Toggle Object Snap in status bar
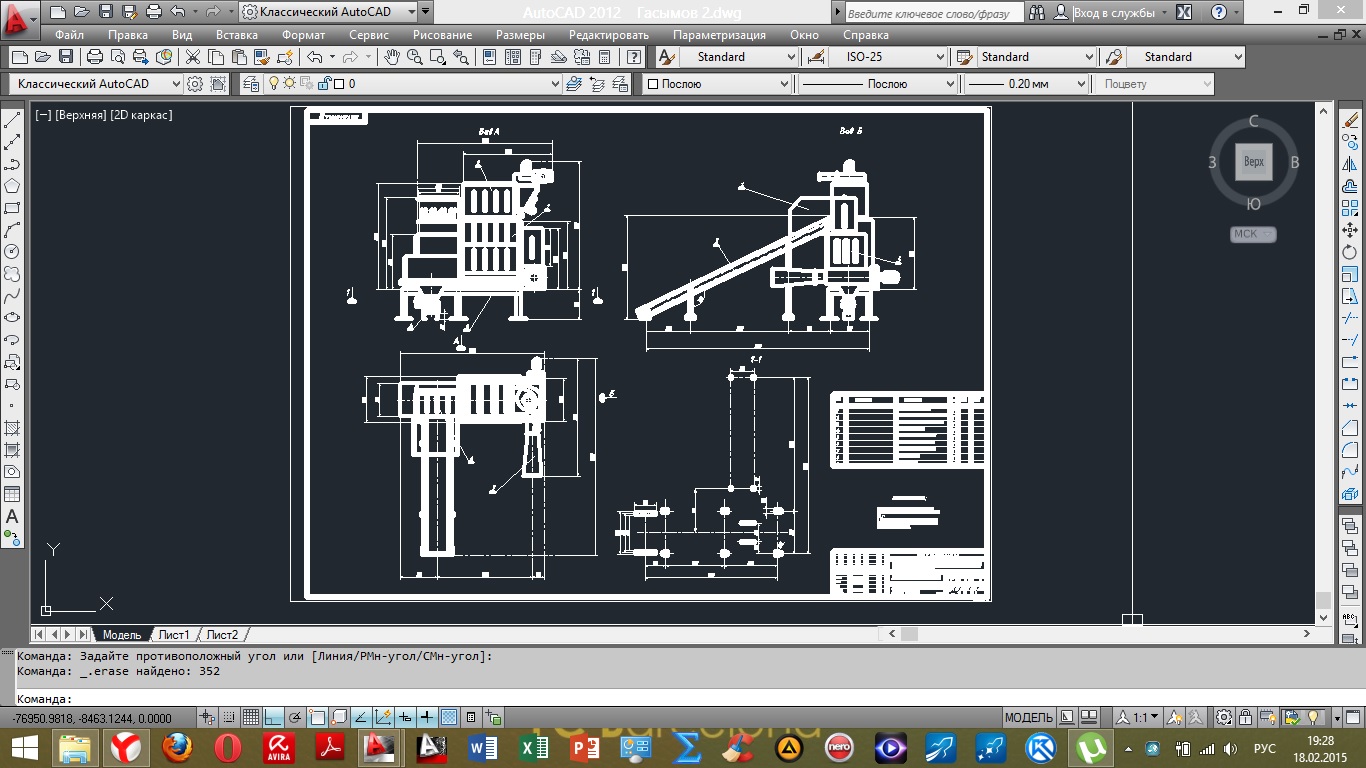Viewport: 1366px width, 768px height. tap(318, 717)
